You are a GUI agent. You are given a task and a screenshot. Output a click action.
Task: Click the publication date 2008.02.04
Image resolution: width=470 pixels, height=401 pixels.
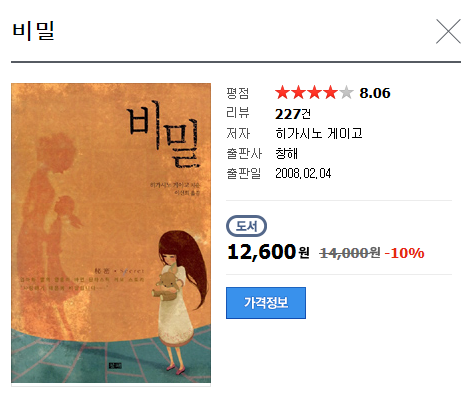point(303,173)
